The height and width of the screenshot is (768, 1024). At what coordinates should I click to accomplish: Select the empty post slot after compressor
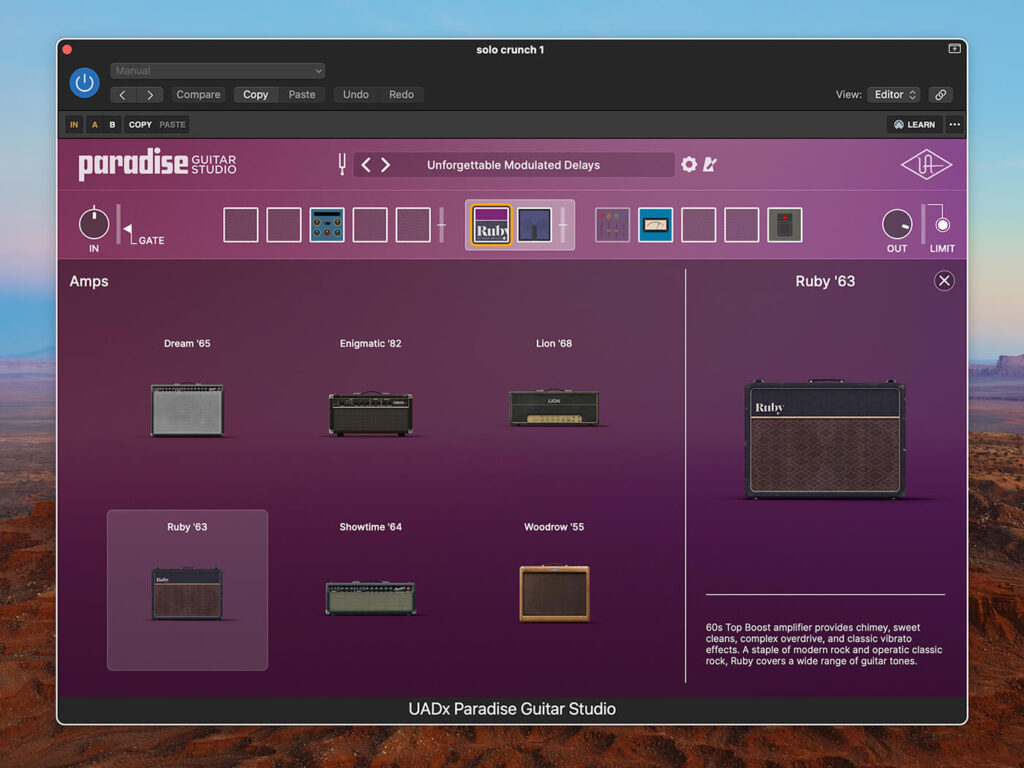pyautogui.click(x=699, y=225)
